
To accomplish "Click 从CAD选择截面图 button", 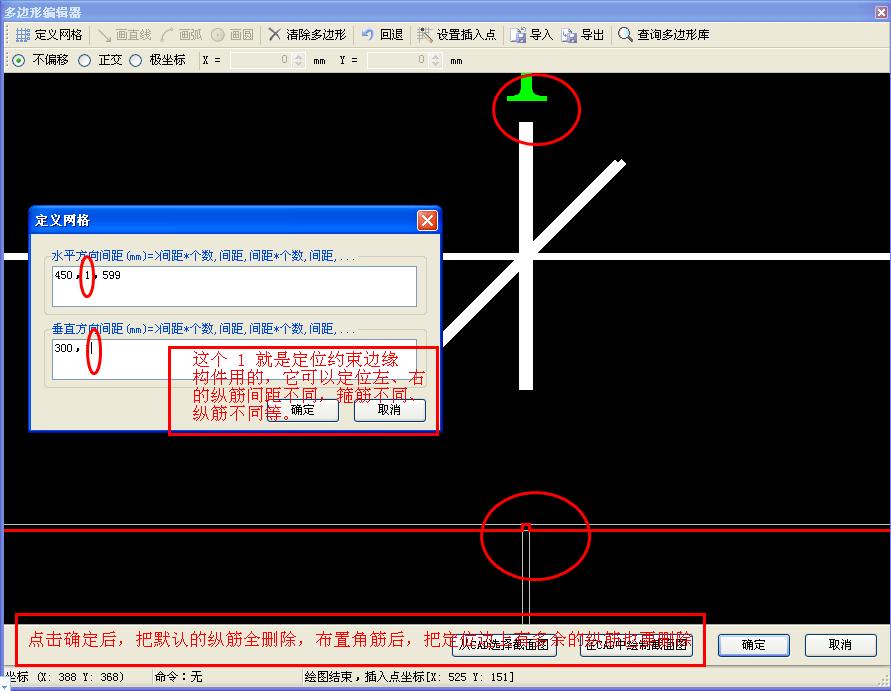I will 504,645.
